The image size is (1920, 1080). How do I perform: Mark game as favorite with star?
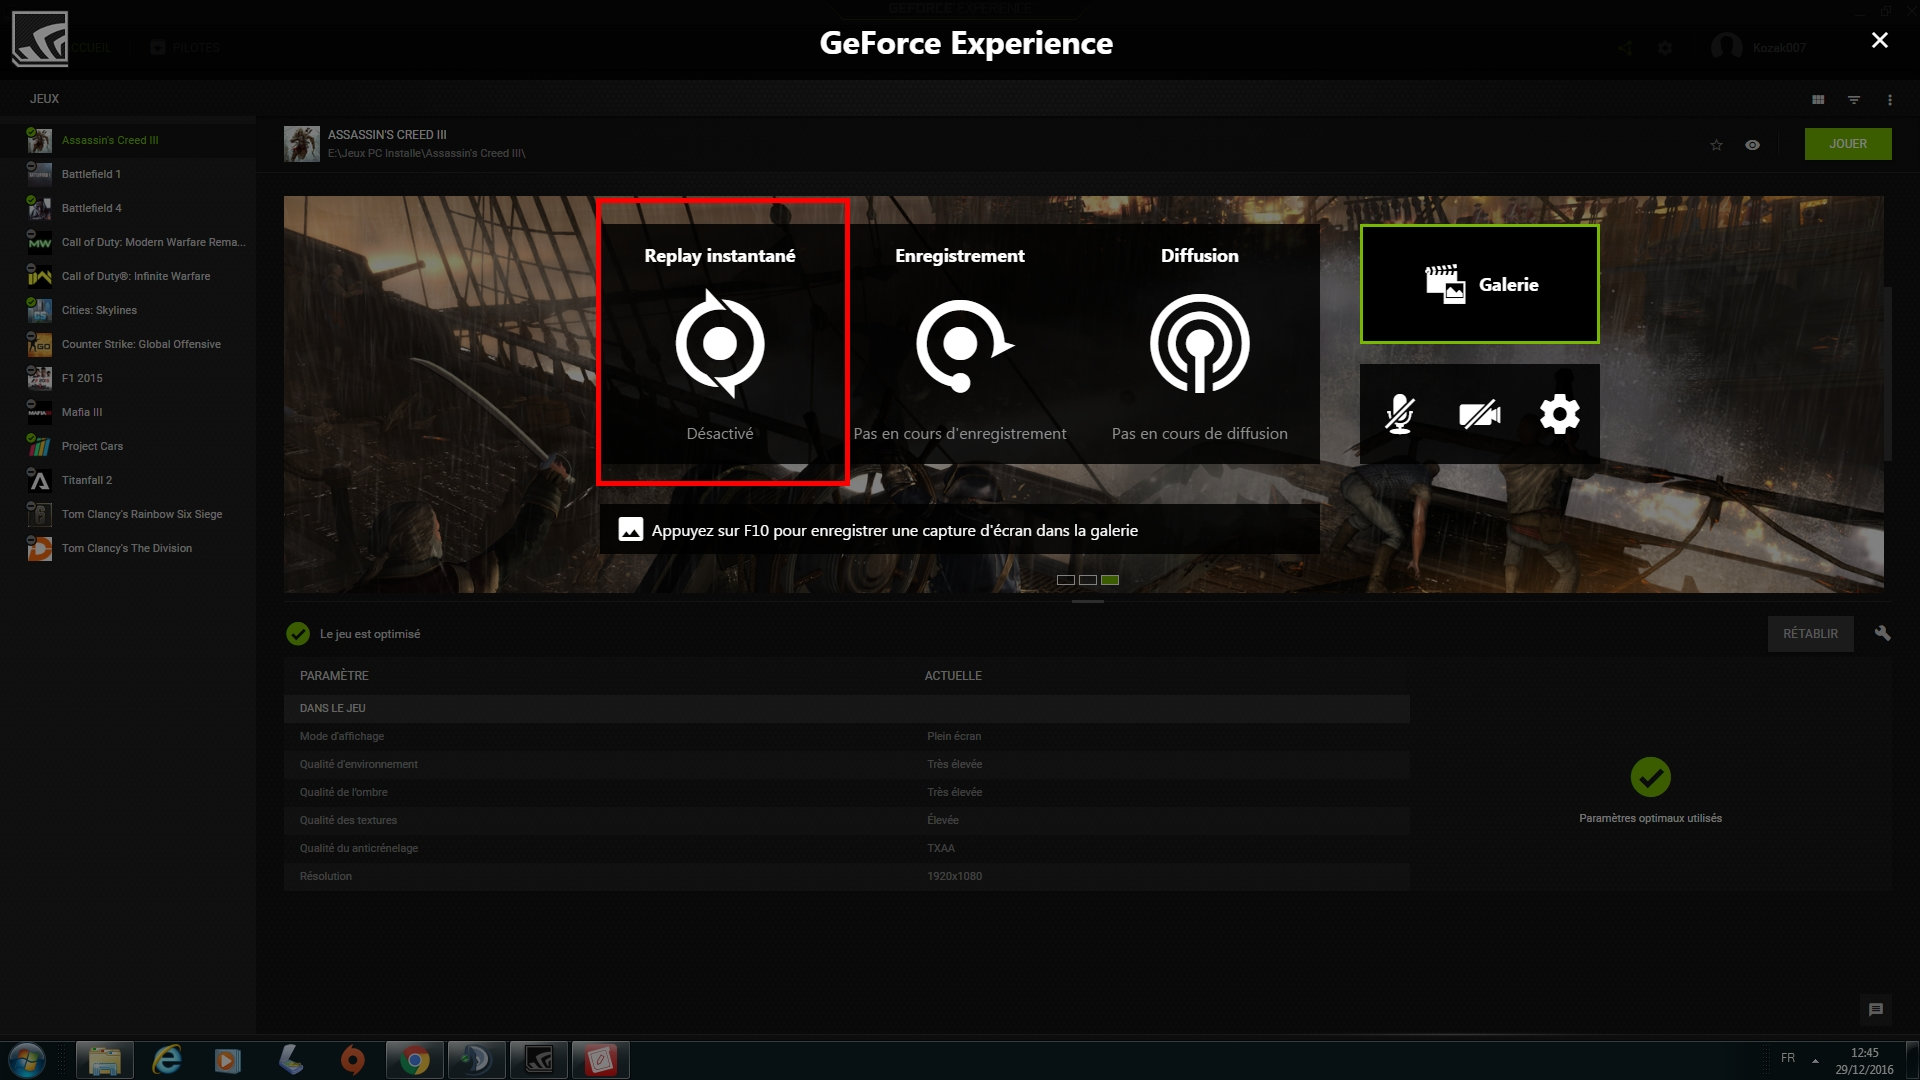(1716, 145)
